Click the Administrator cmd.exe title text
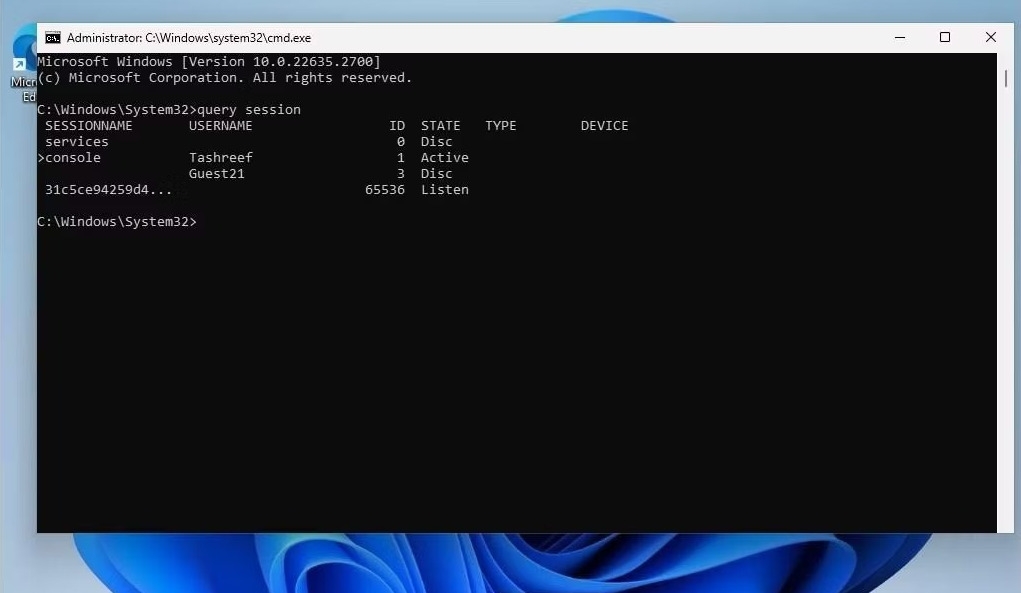The height and width of the screenshot is (593, 1021). point(189,38)
